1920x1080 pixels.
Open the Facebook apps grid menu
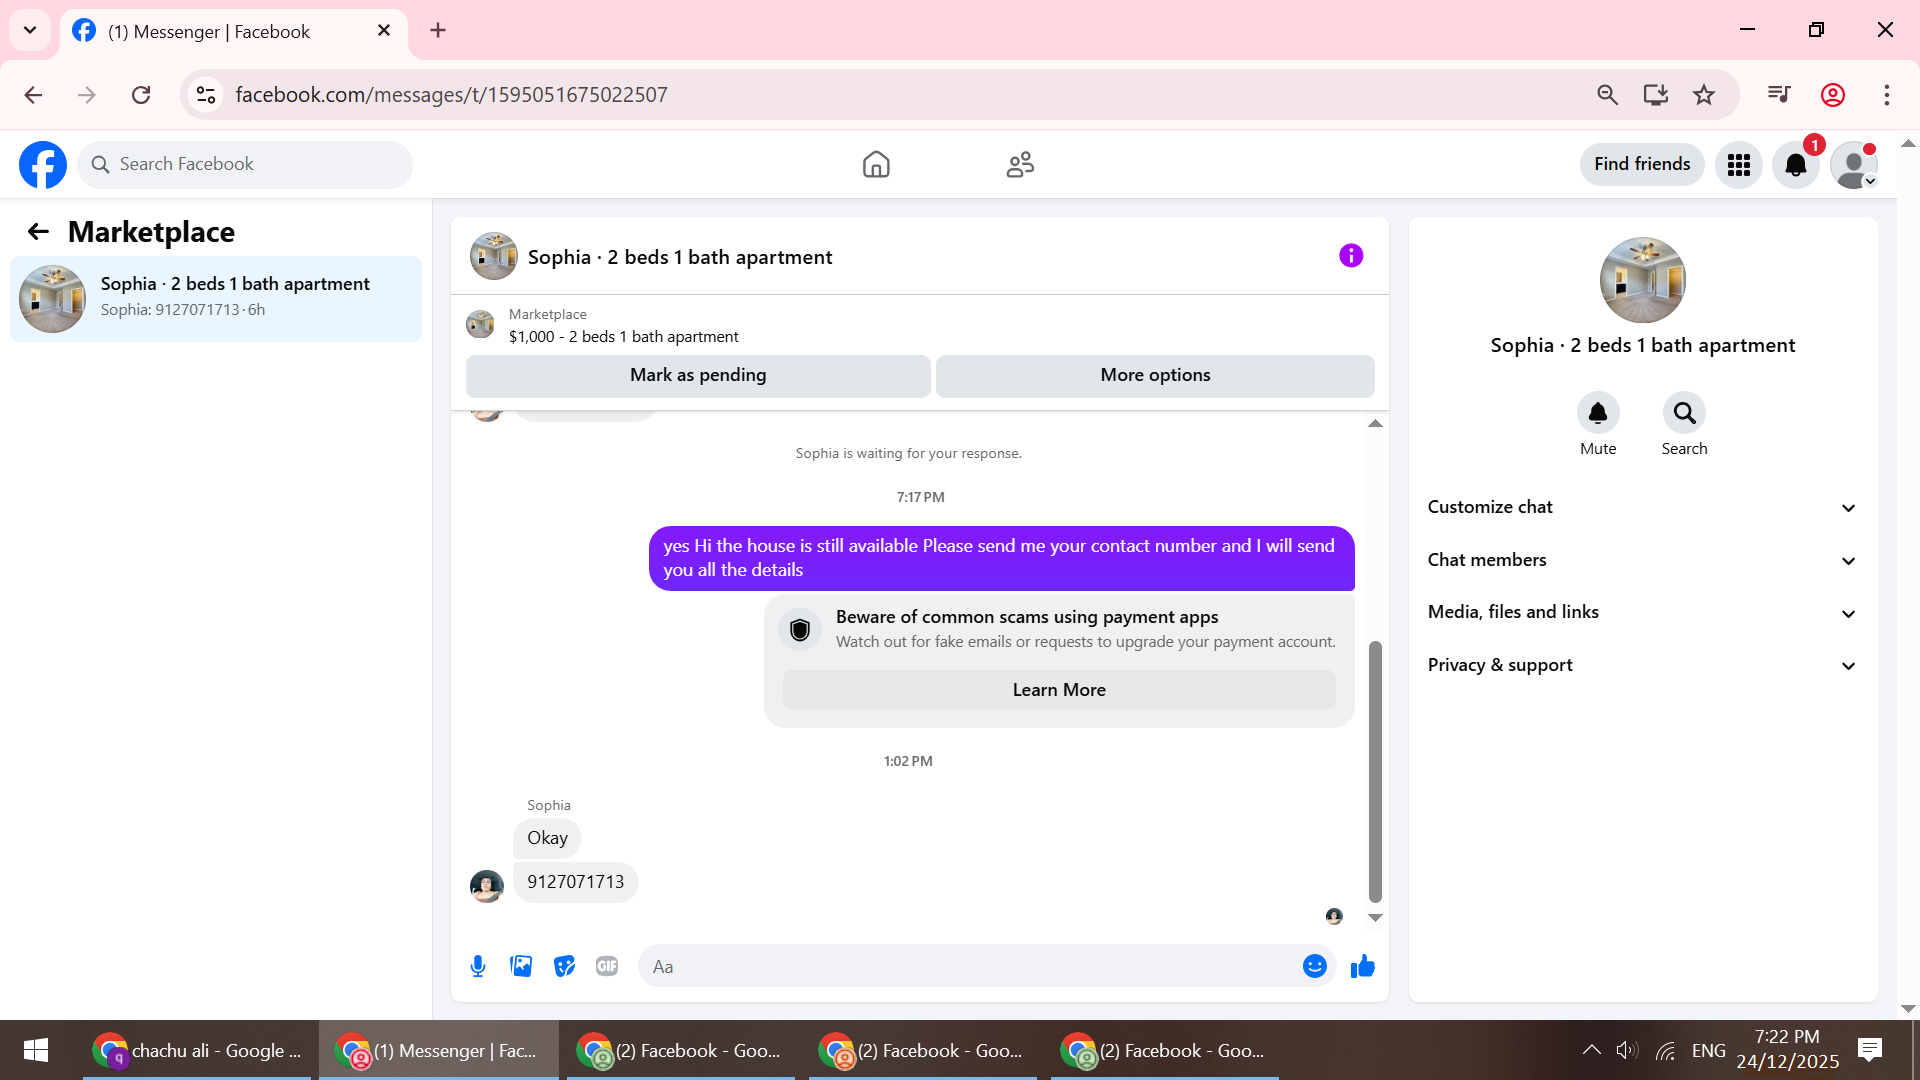click(1739, 165)
